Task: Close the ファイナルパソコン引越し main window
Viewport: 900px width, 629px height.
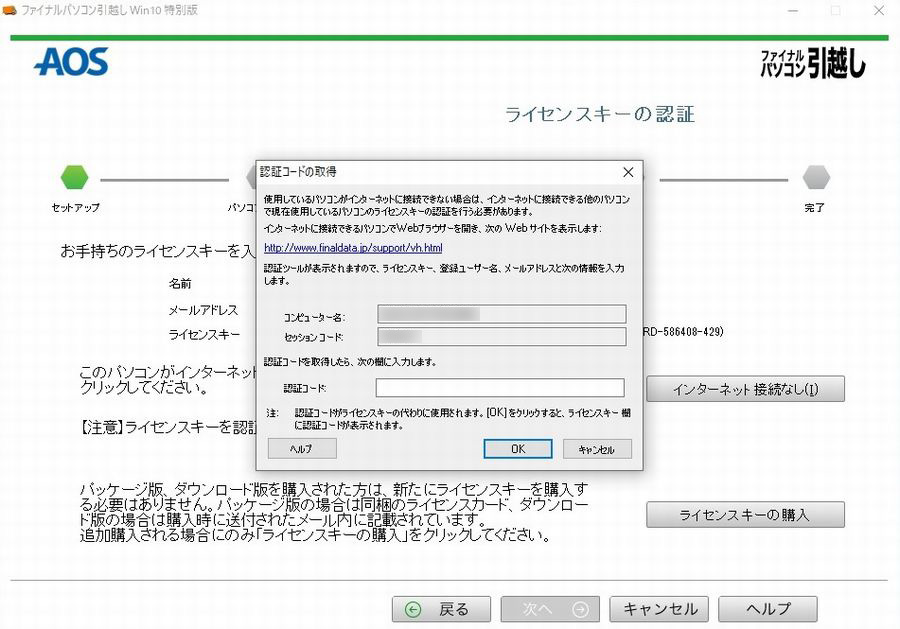Action: pyautogui.click(x=879, y=10)
